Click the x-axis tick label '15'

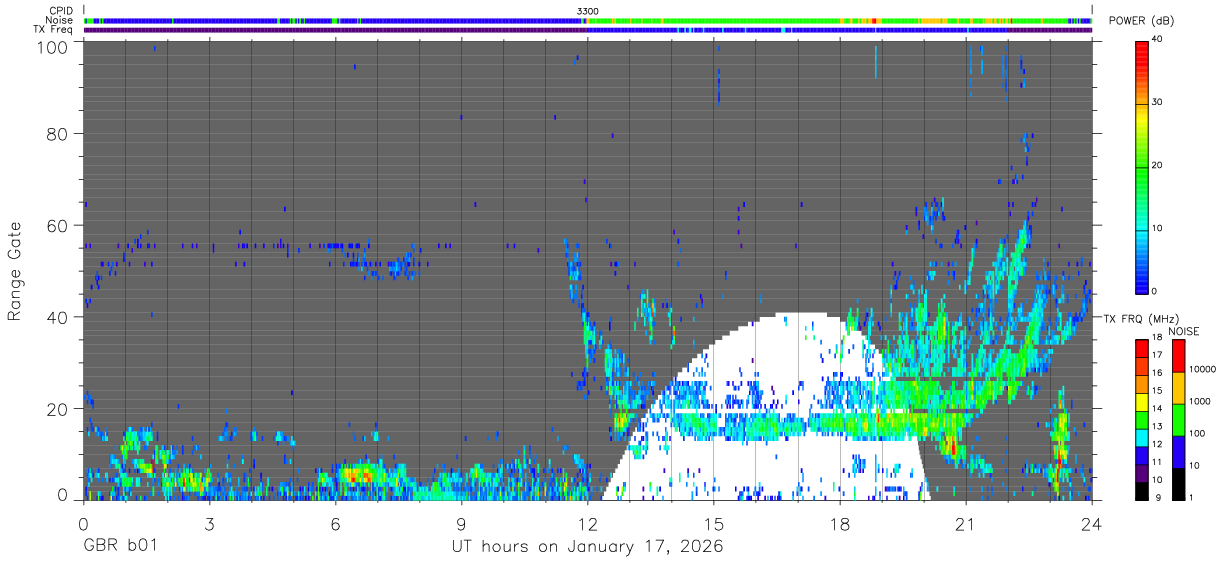click(714, 524)
